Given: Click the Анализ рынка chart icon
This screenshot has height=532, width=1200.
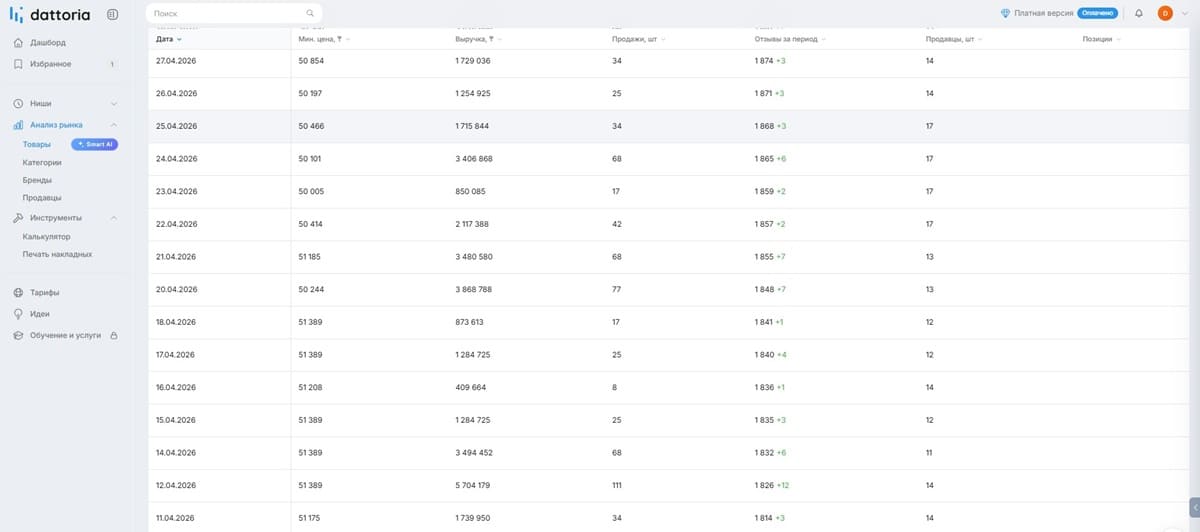Looking at the screenshot, I should (x=18, y=125).
